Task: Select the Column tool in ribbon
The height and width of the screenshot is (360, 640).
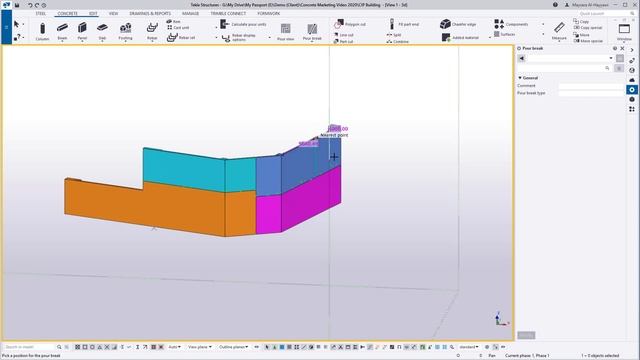Action: 42,31
